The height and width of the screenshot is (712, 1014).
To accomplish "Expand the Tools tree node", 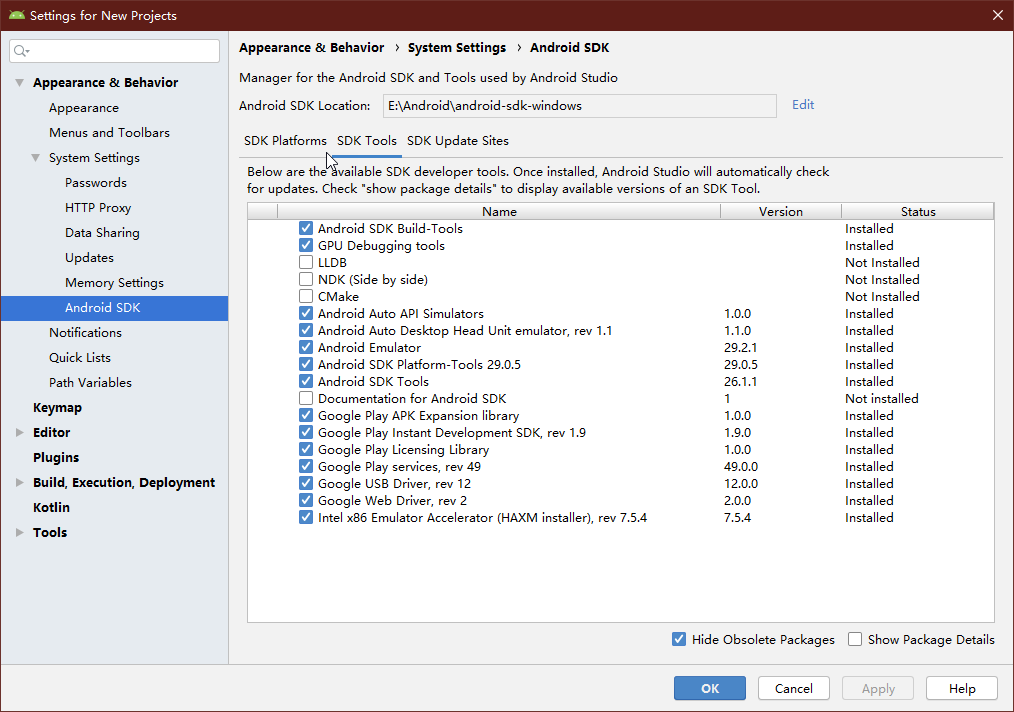I will tap(20, 532).
